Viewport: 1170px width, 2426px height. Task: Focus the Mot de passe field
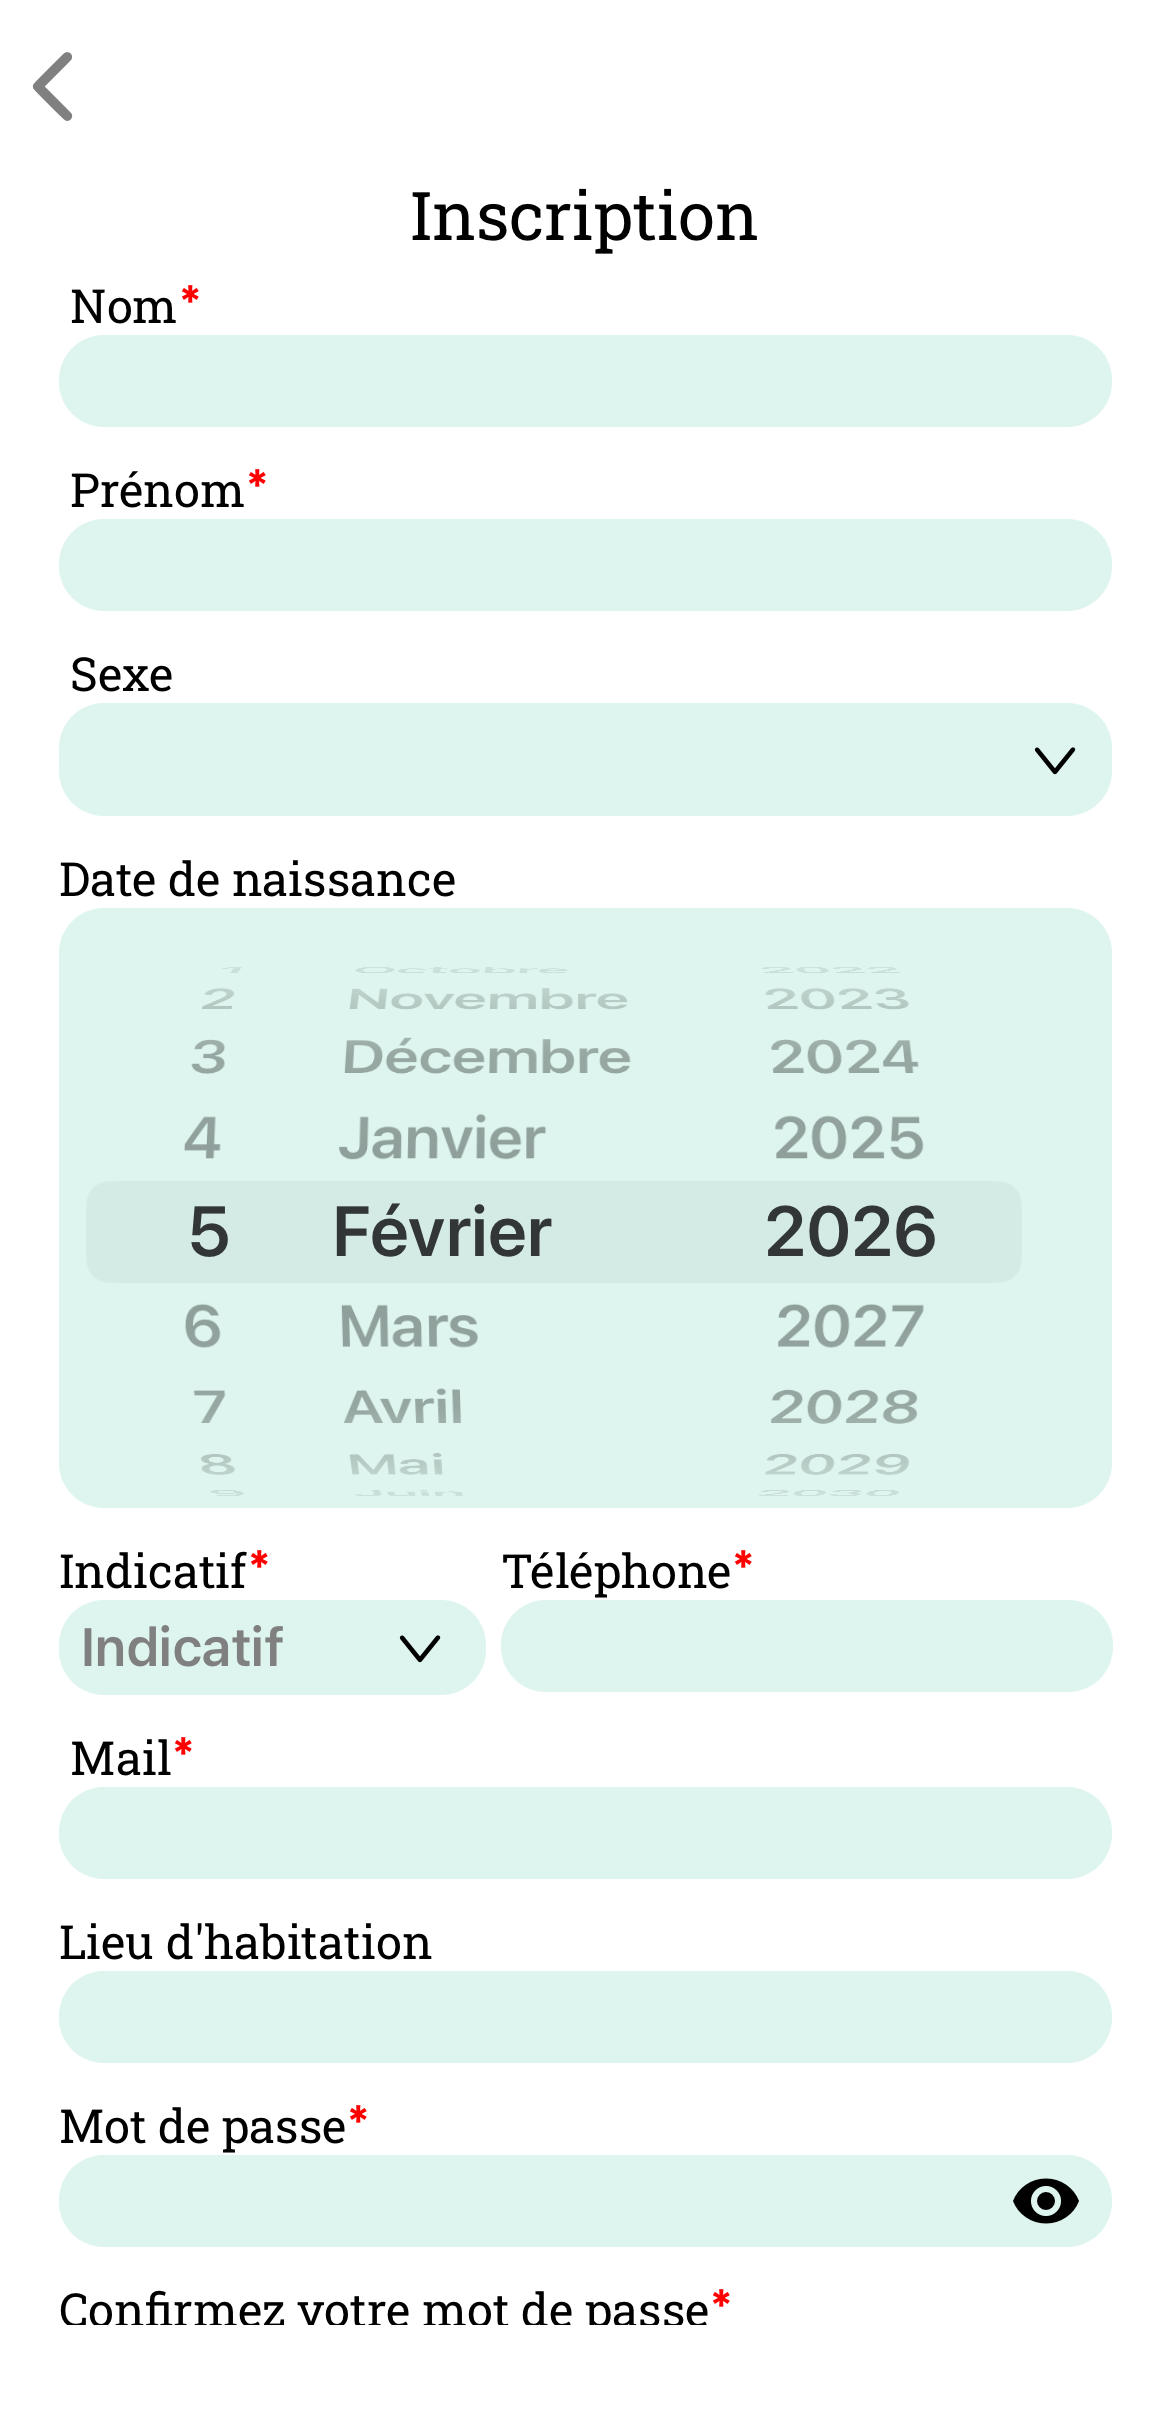pyautogui.click(x=530, y=2201)
